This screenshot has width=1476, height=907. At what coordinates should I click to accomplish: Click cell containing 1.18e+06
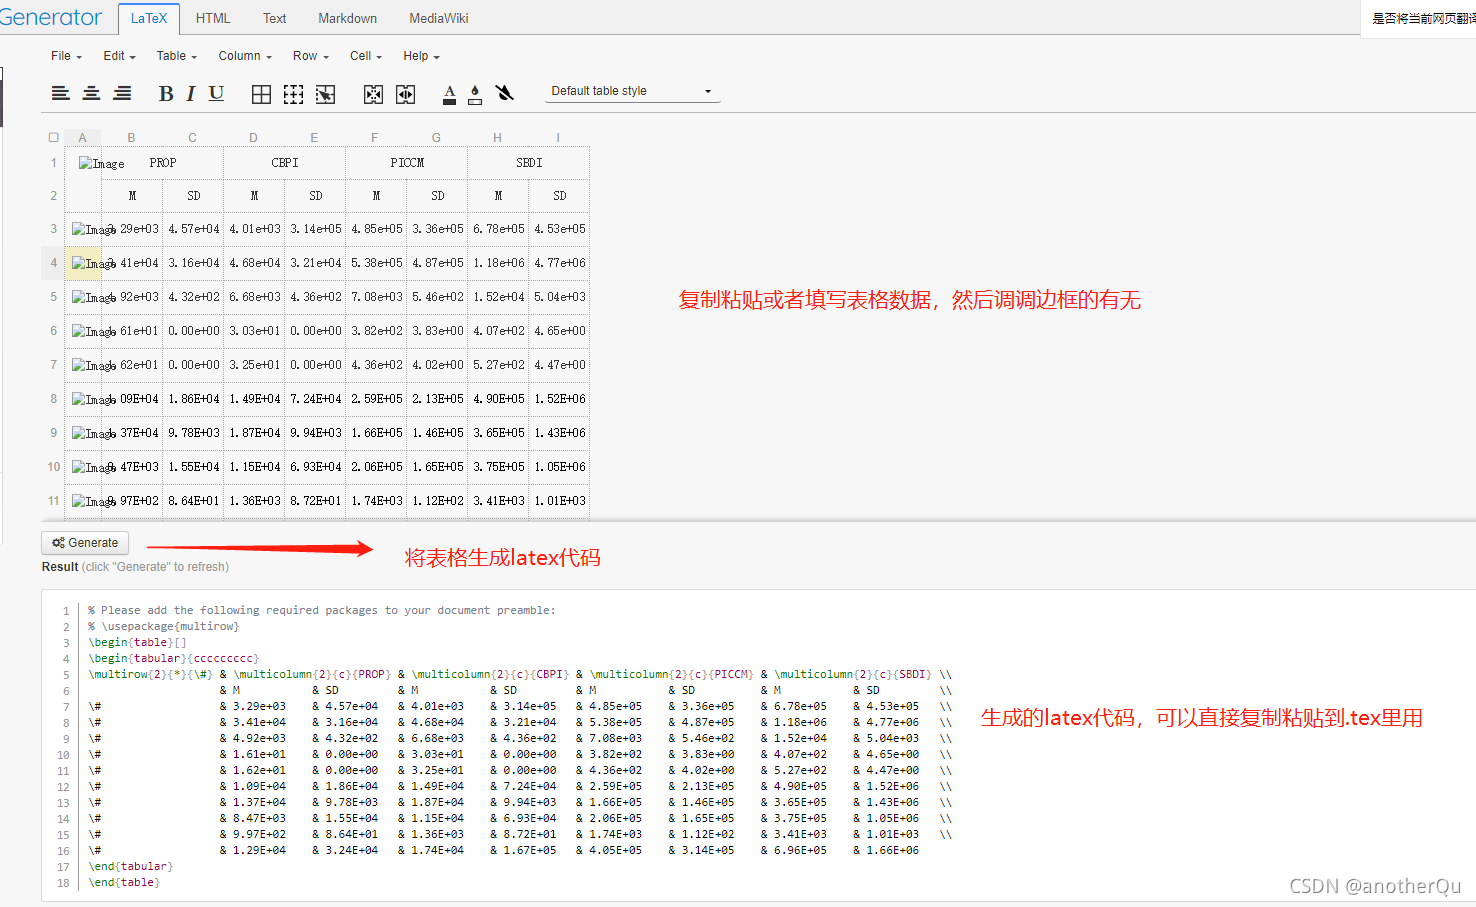point(499,263)
